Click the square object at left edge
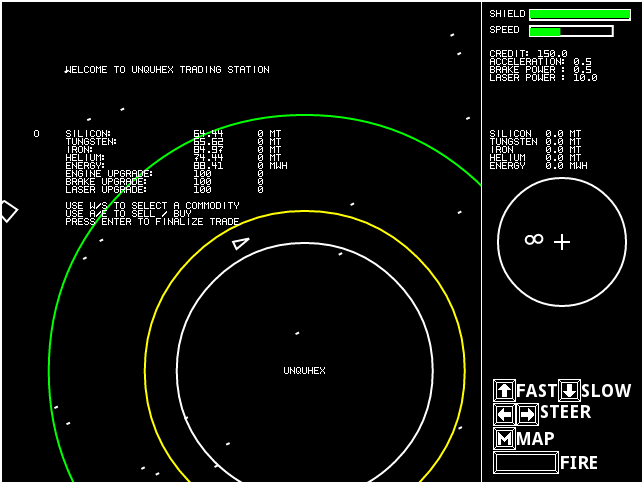644x484 pixels. 9,212
